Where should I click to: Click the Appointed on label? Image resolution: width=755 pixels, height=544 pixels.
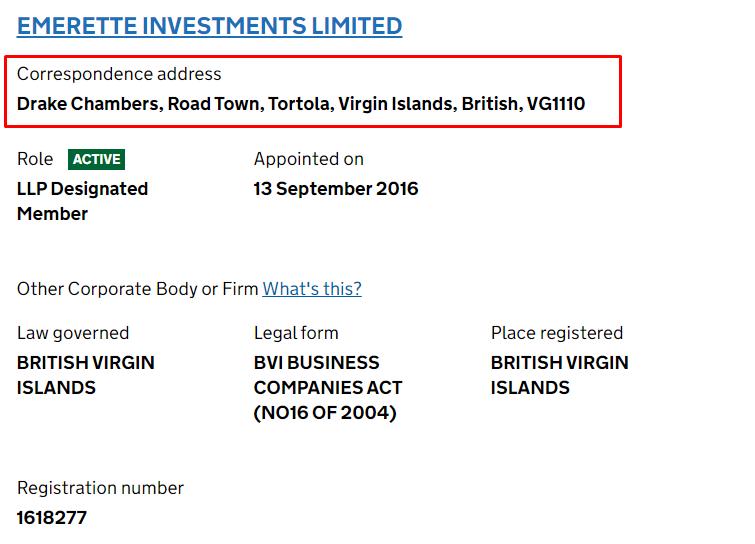tap(309, 159)
